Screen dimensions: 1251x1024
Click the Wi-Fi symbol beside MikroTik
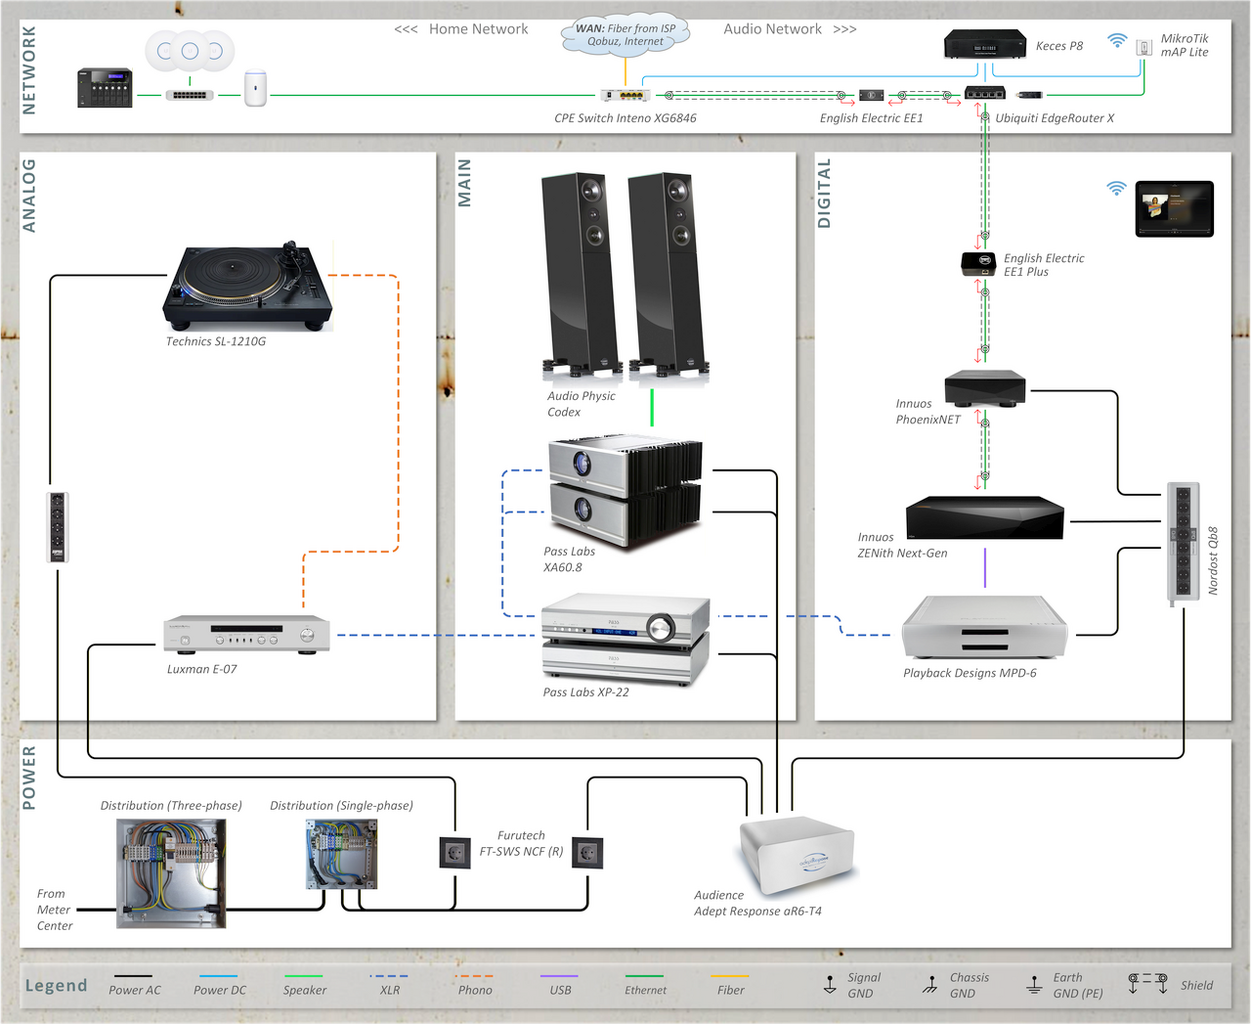coord(1117,41)
